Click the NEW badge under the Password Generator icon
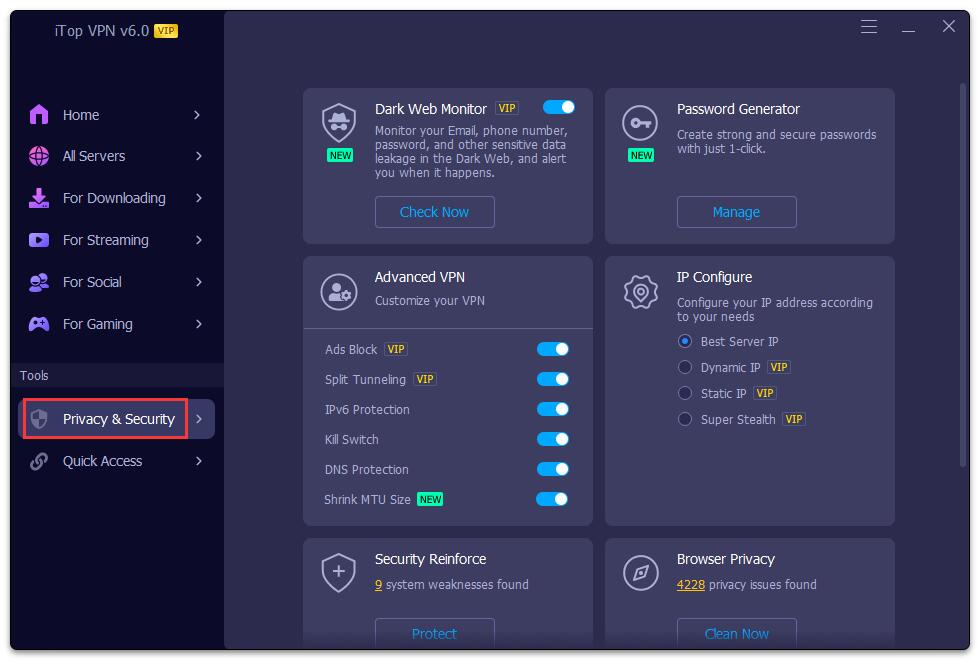The width and height of the screenshot is (980, 660). (641, 156)
